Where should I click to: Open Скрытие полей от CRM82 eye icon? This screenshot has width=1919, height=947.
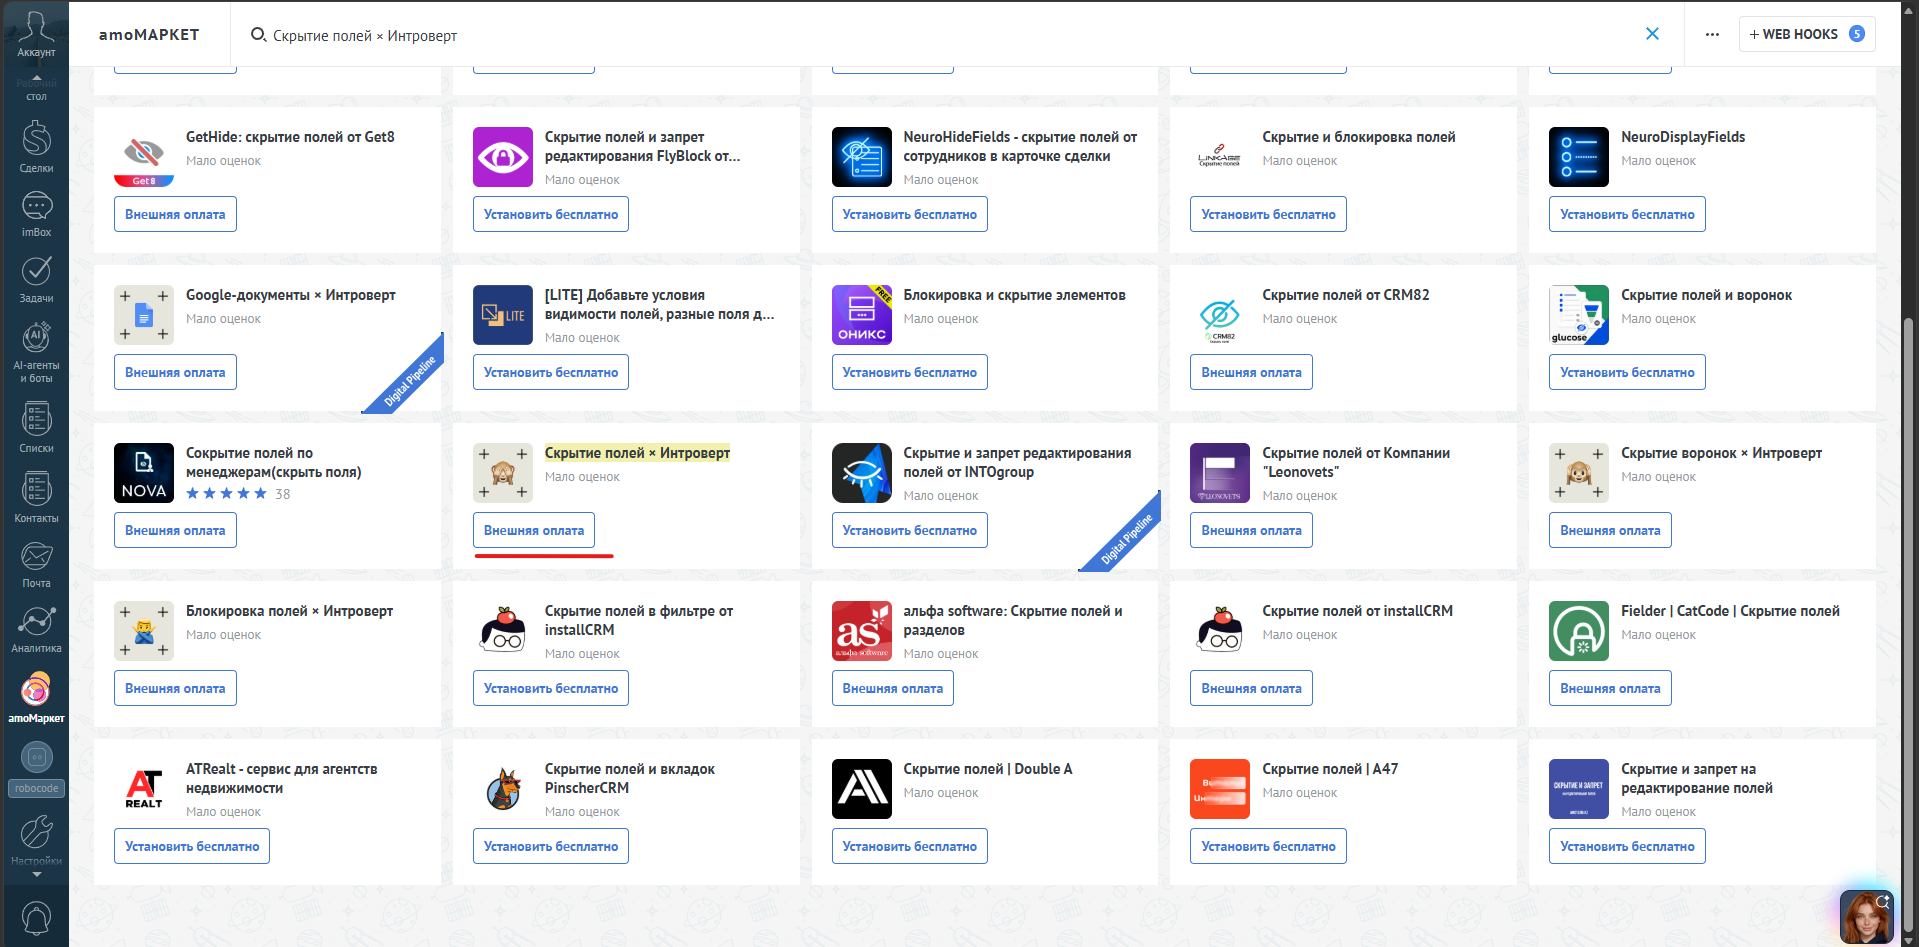(x=1220, y=315)
